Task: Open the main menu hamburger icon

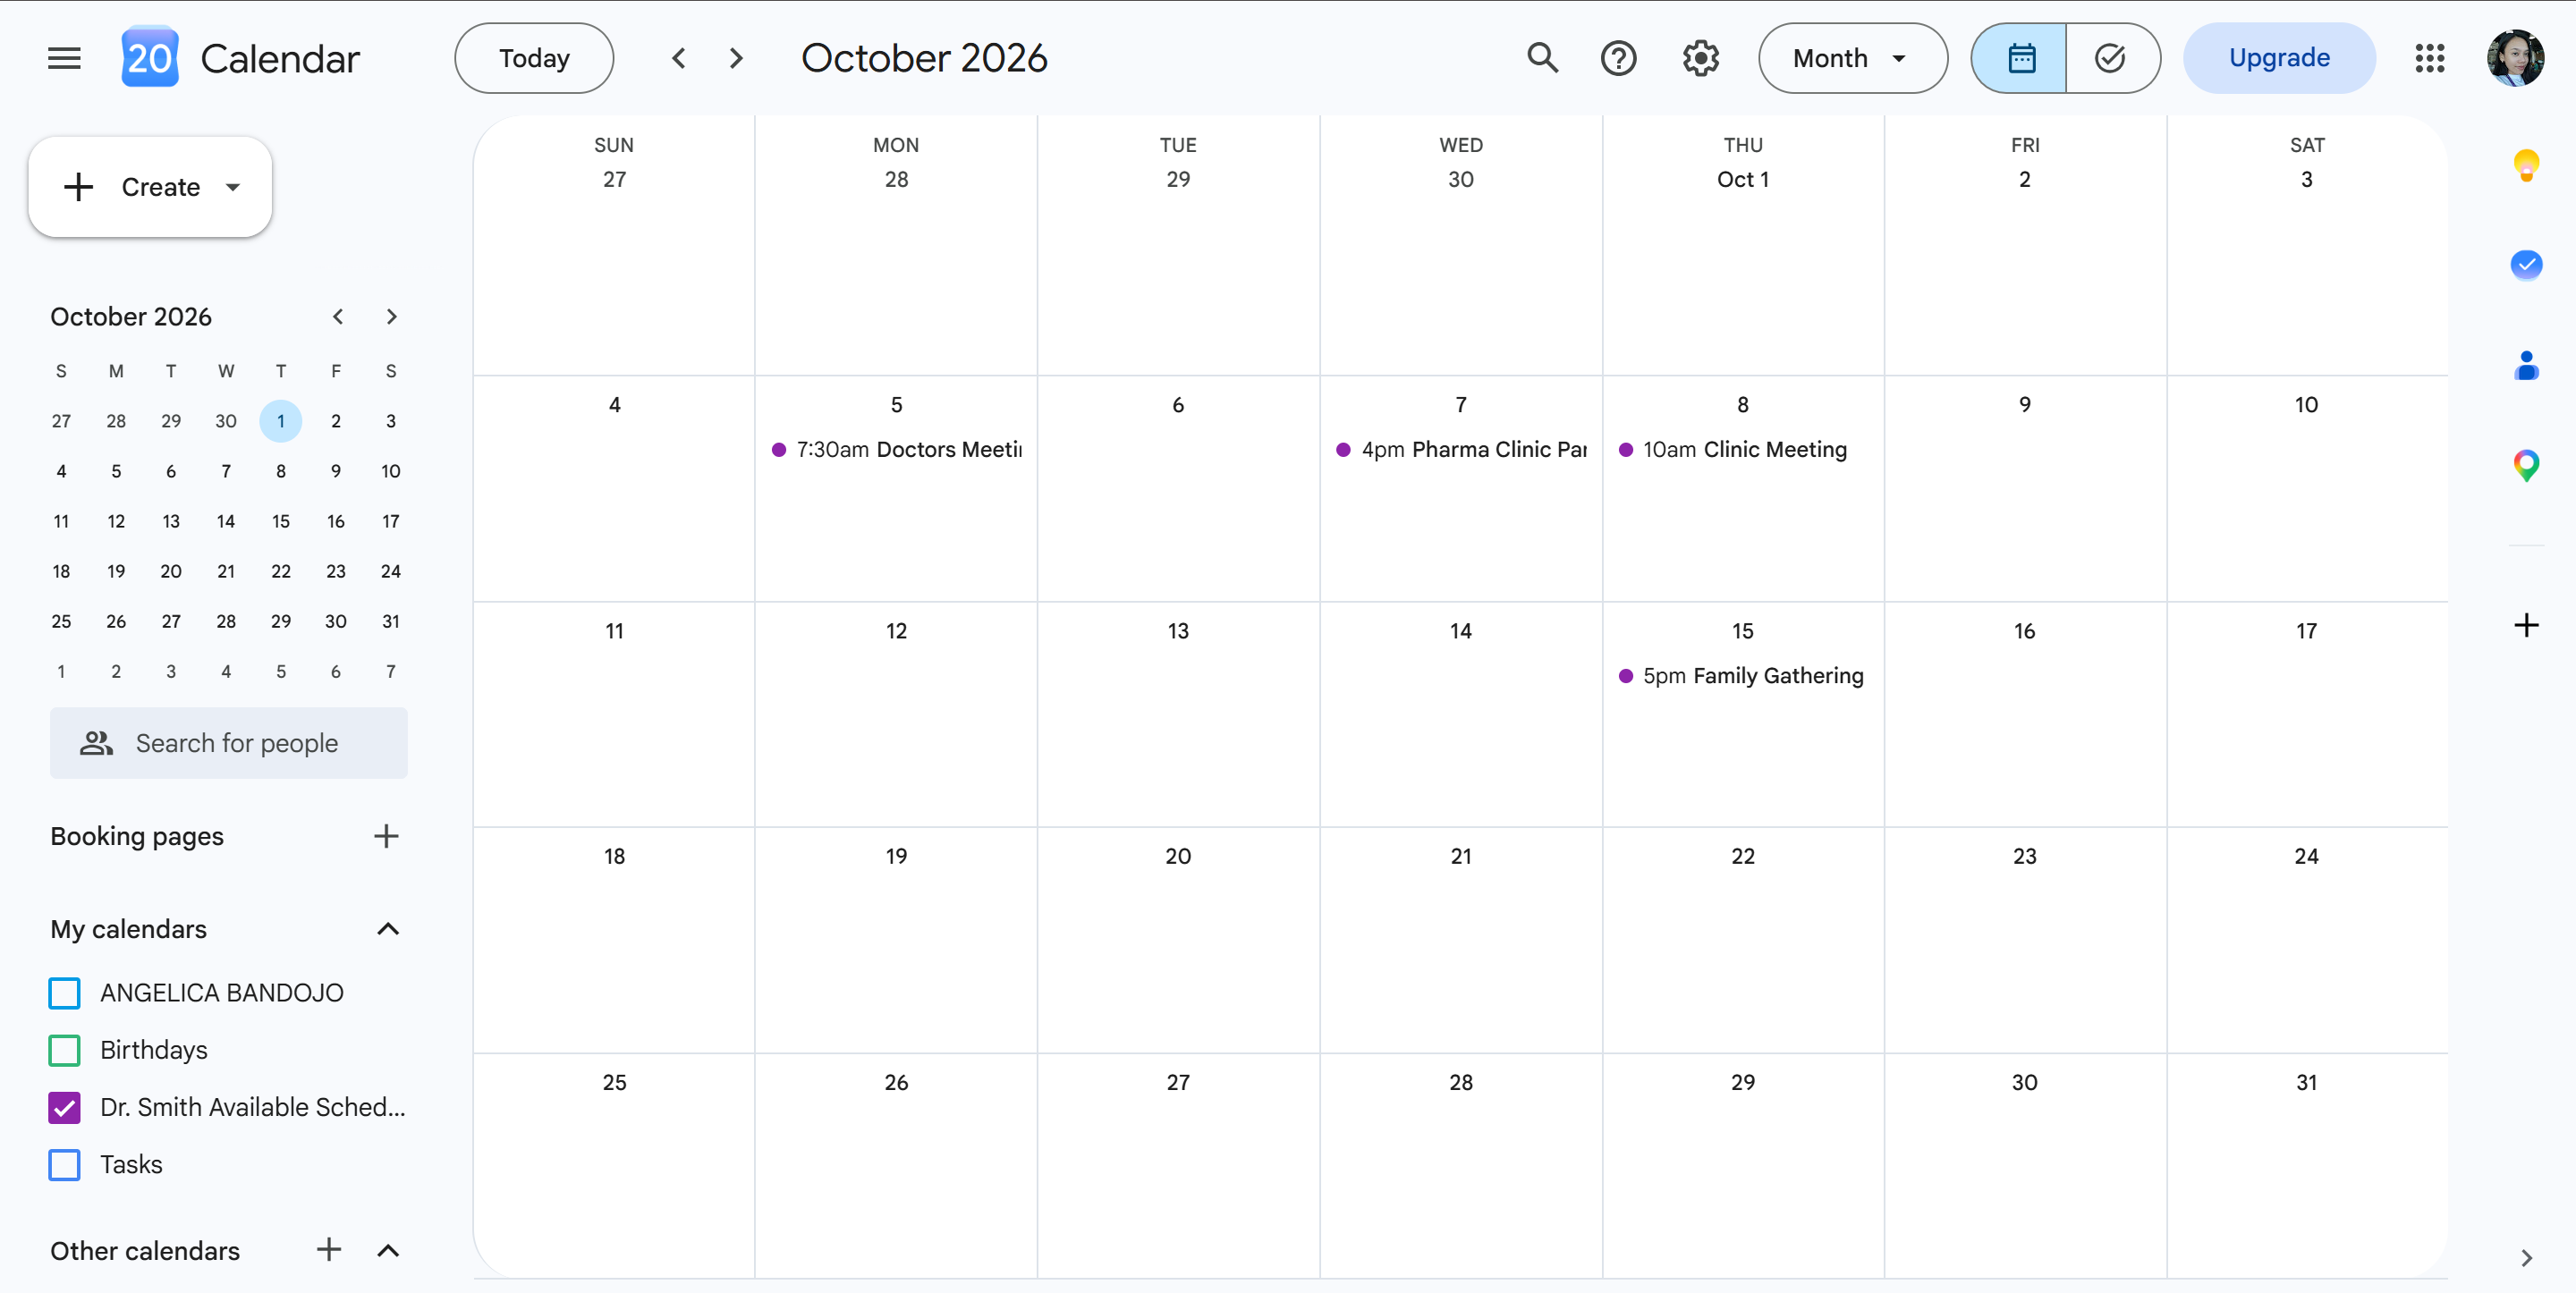Action: point(64,58)
